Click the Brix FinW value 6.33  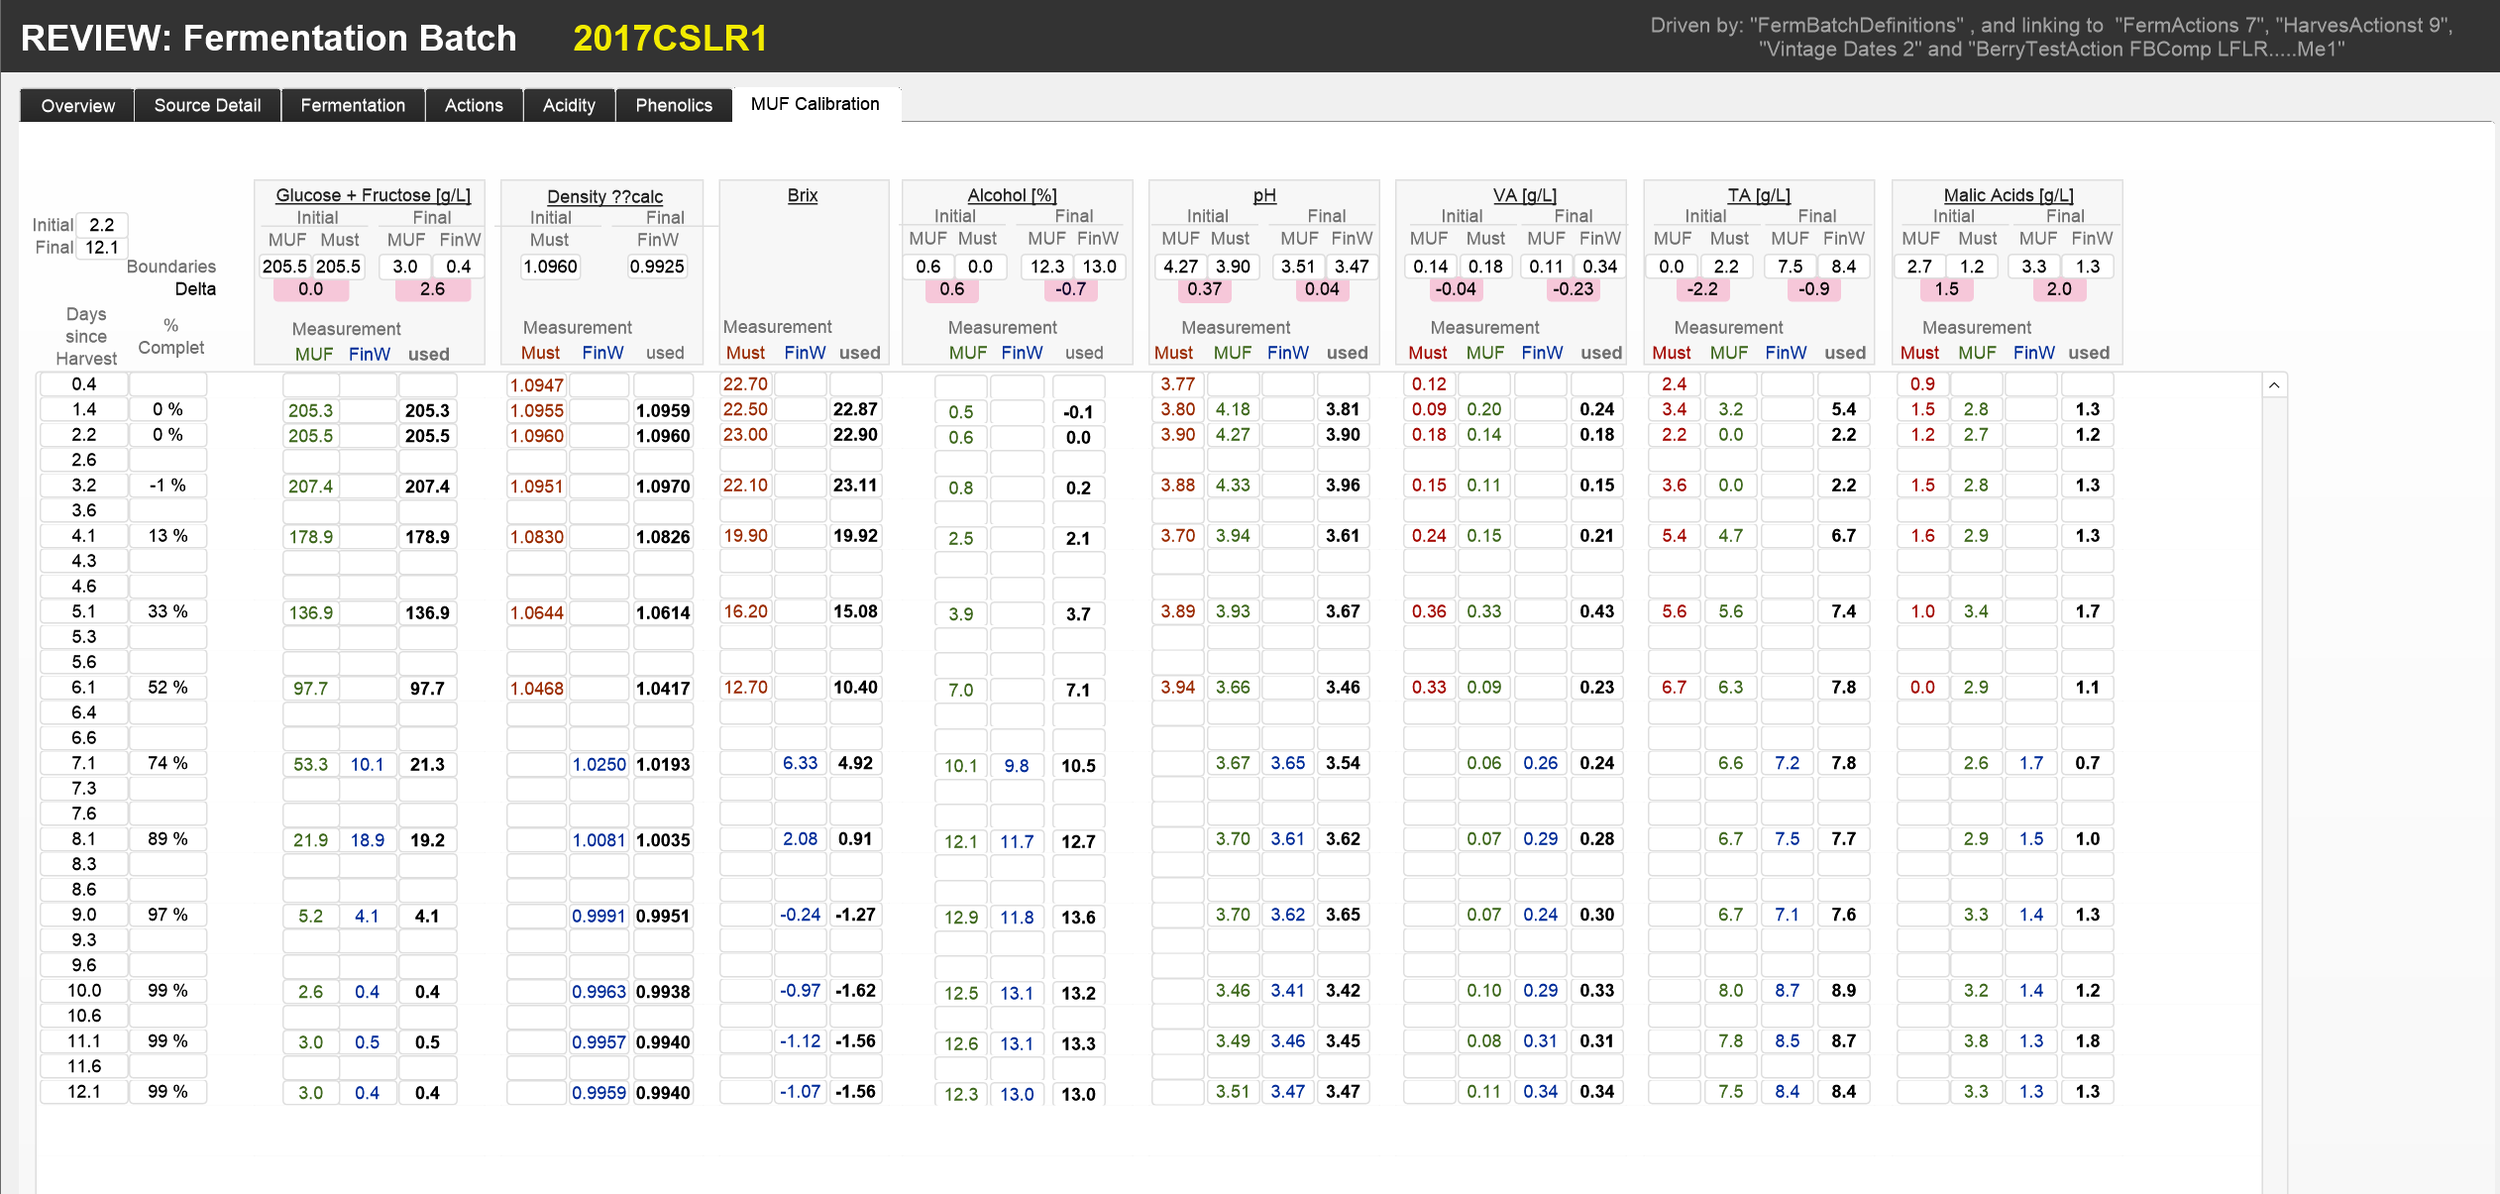tap(800, 763)
